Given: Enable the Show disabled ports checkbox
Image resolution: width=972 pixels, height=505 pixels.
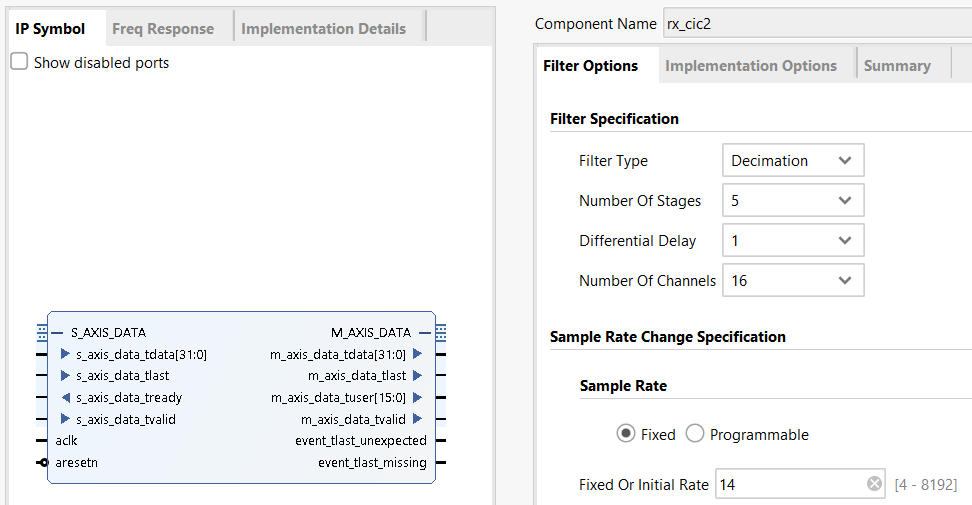Looking at the screenshot, I should pos(19,62).
